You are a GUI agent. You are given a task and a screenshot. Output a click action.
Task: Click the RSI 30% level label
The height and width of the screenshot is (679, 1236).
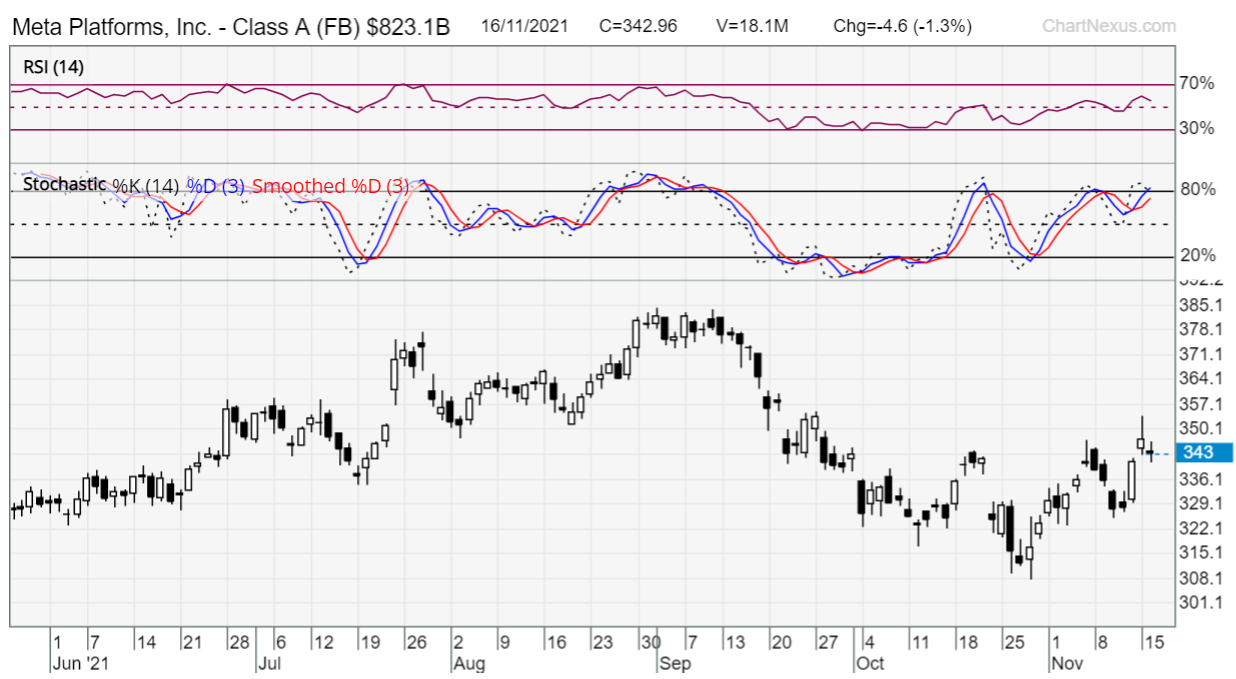pos(1196,128)
